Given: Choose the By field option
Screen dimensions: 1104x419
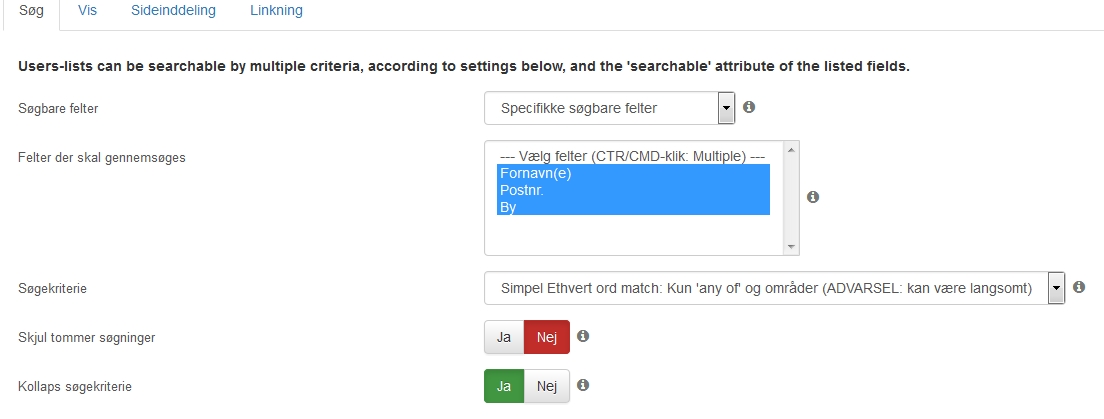Looking at the screenshot, I should (633, 207).
